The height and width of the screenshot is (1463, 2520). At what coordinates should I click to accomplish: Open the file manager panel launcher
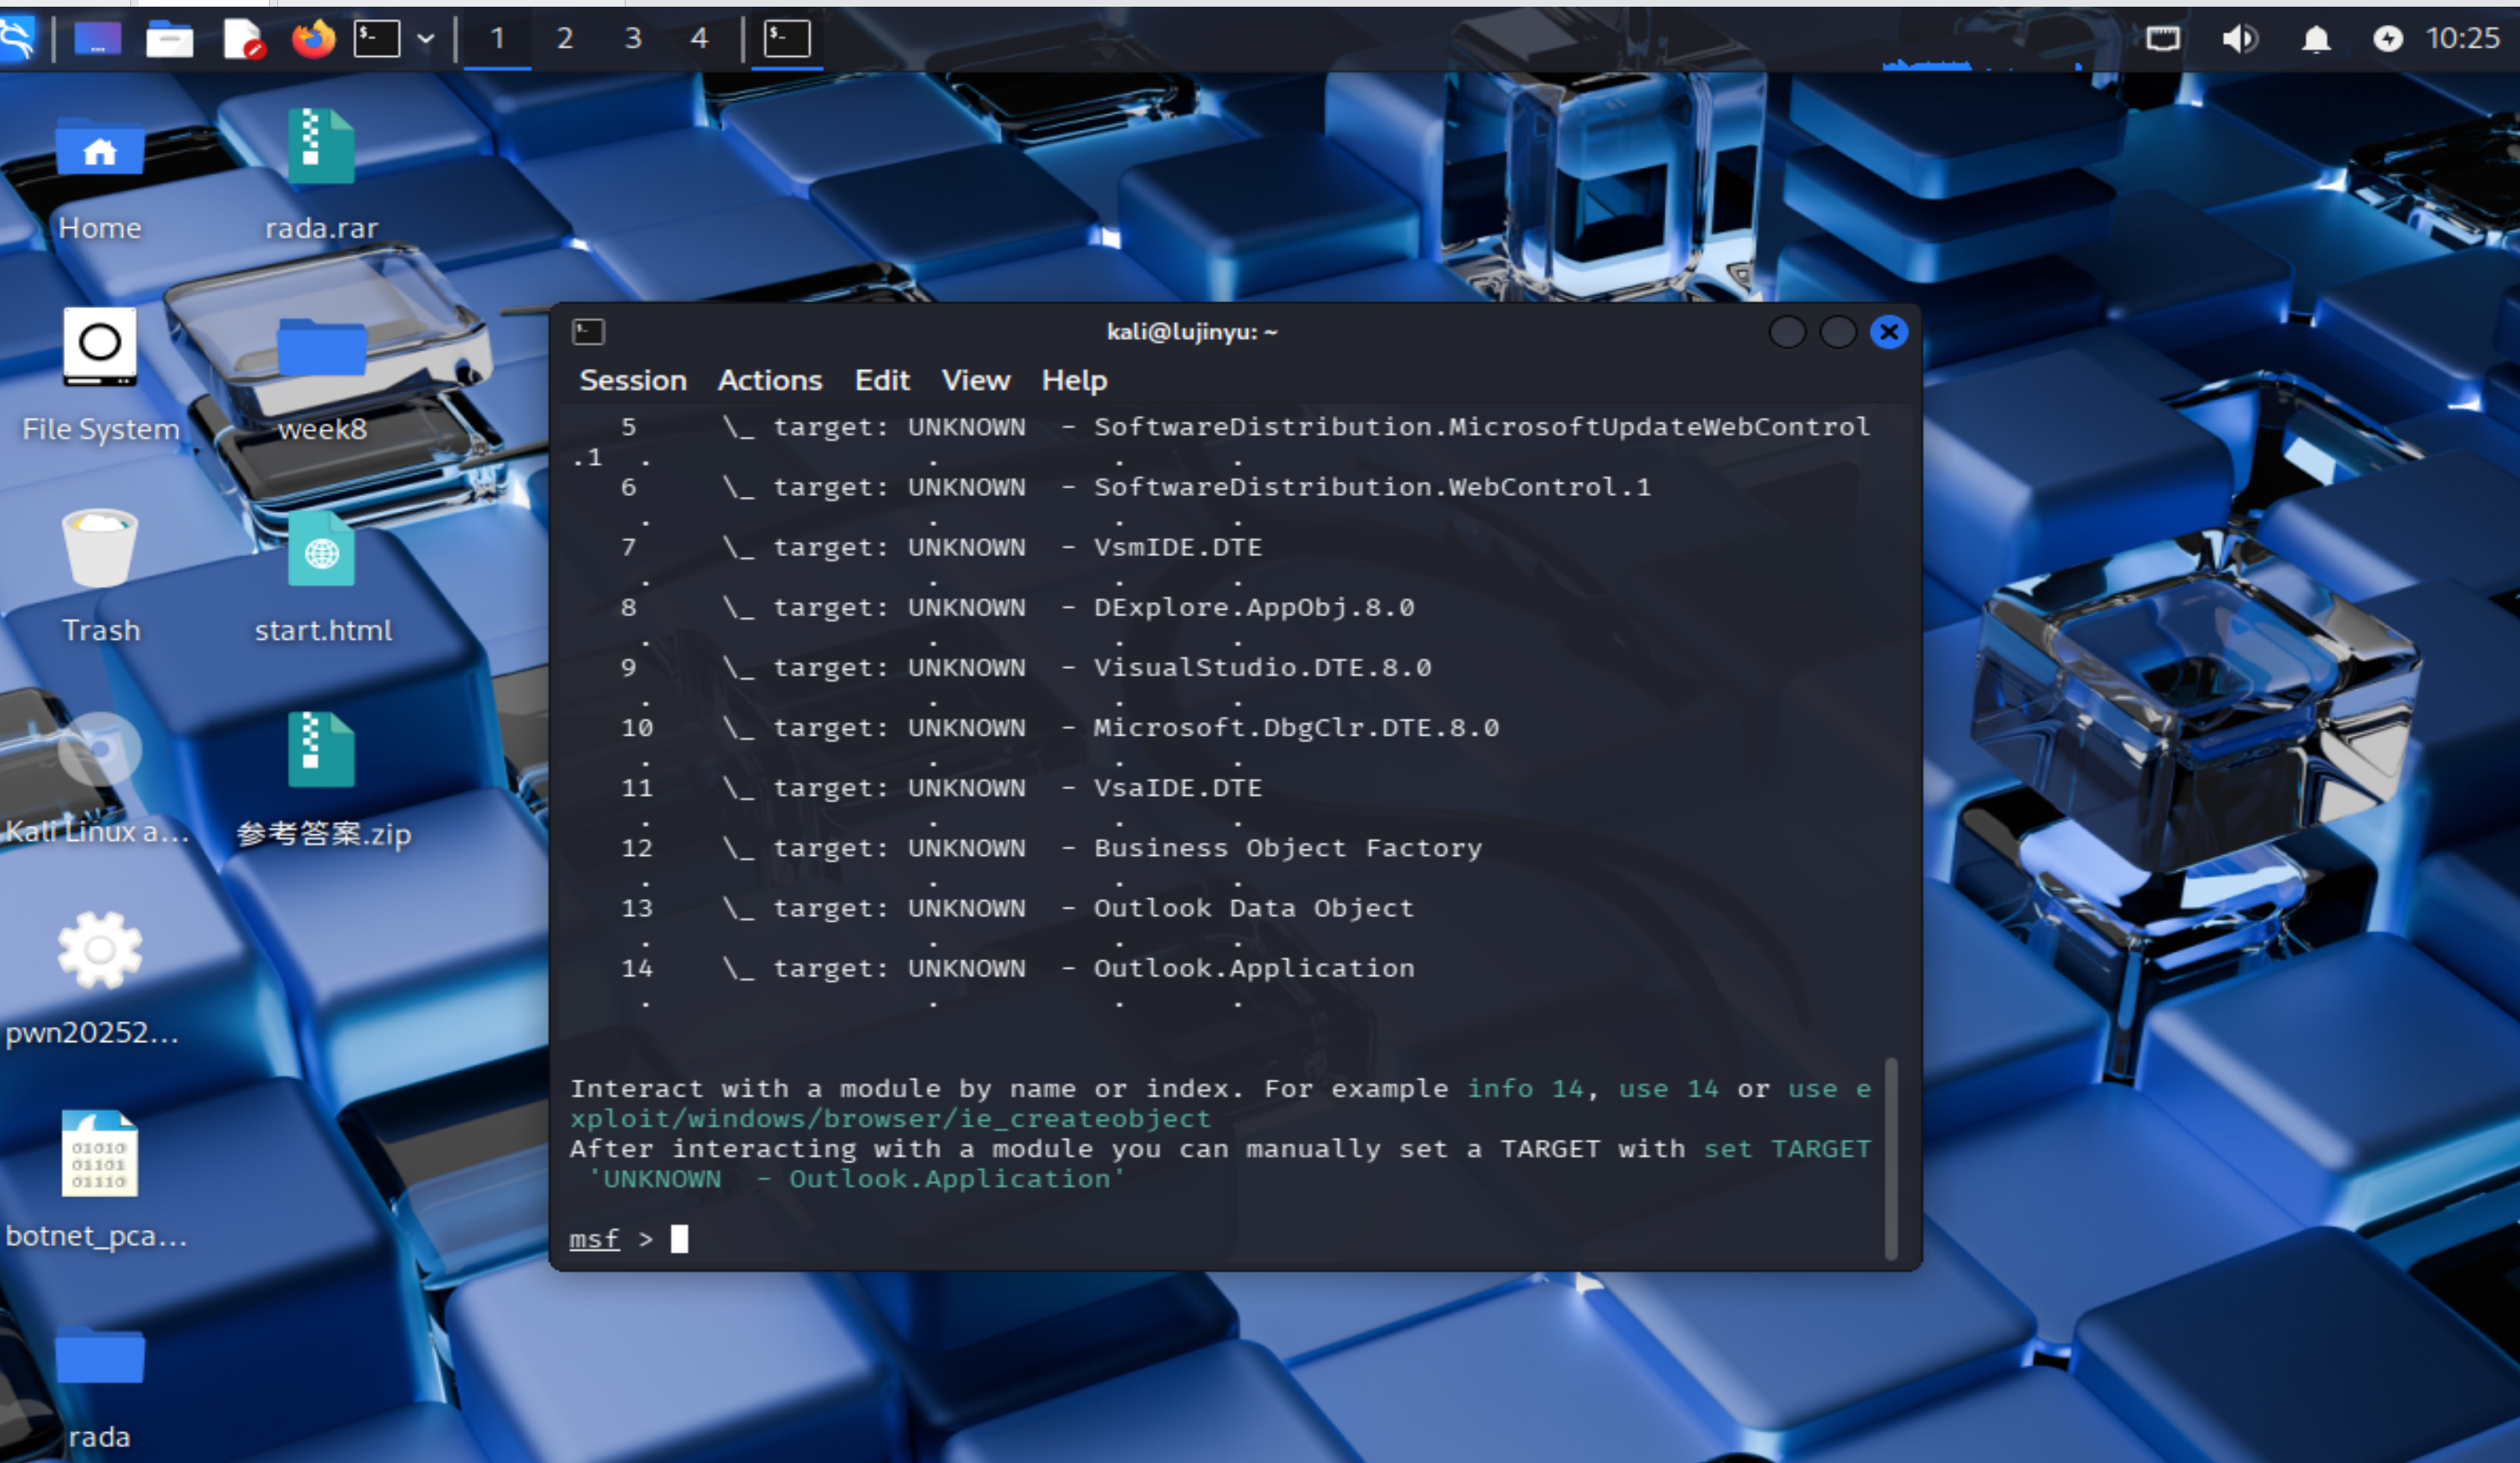[169, 39]
